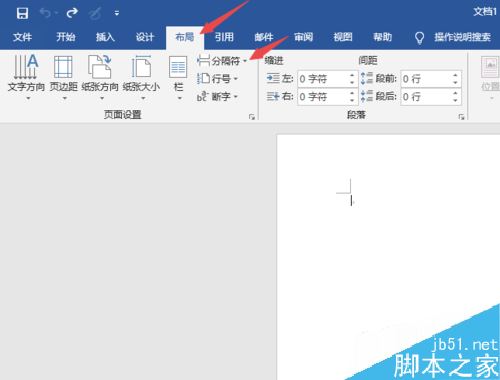Click the 操作说明搜索 search box
The height and width of the screenshot is (380, 500).
pyautogui.click(x=462, y=37)
